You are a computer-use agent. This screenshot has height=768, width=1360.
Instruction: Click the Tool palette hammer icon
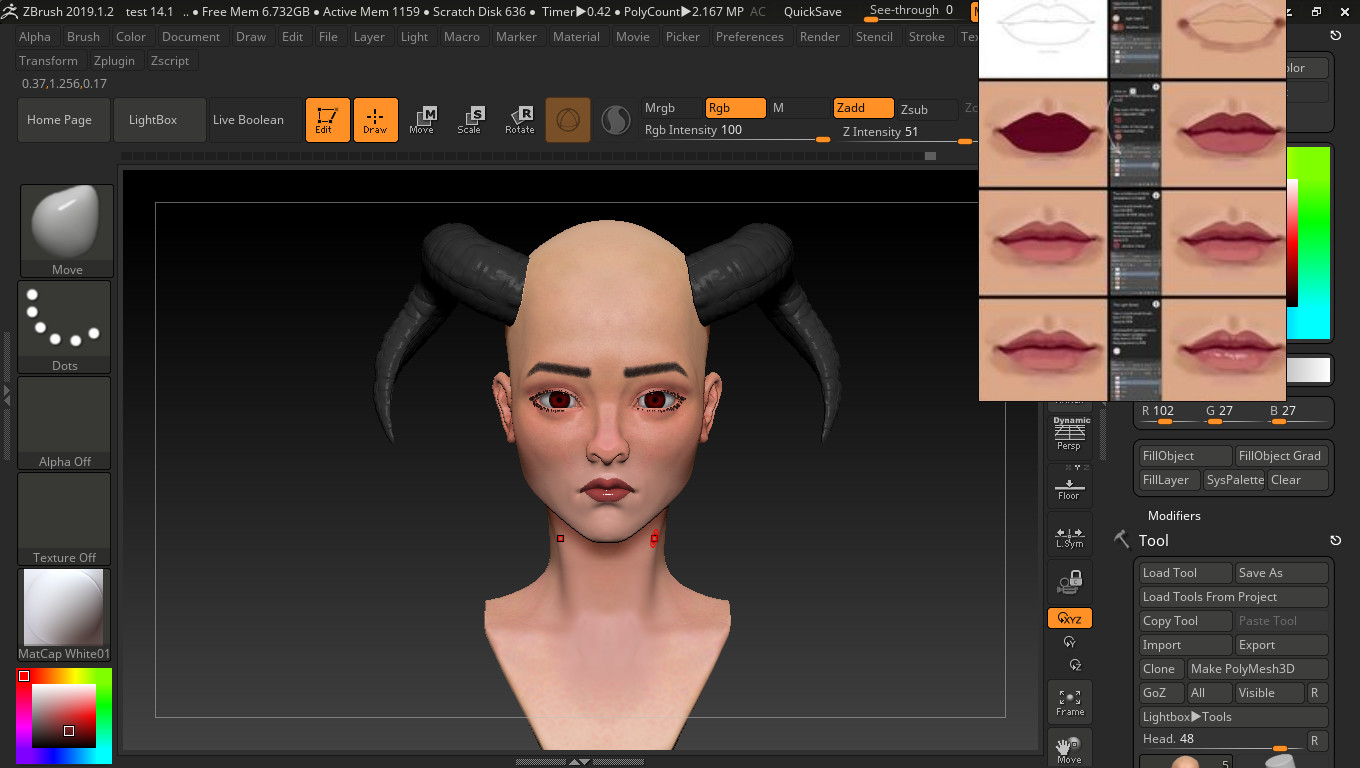point(1121,540)
